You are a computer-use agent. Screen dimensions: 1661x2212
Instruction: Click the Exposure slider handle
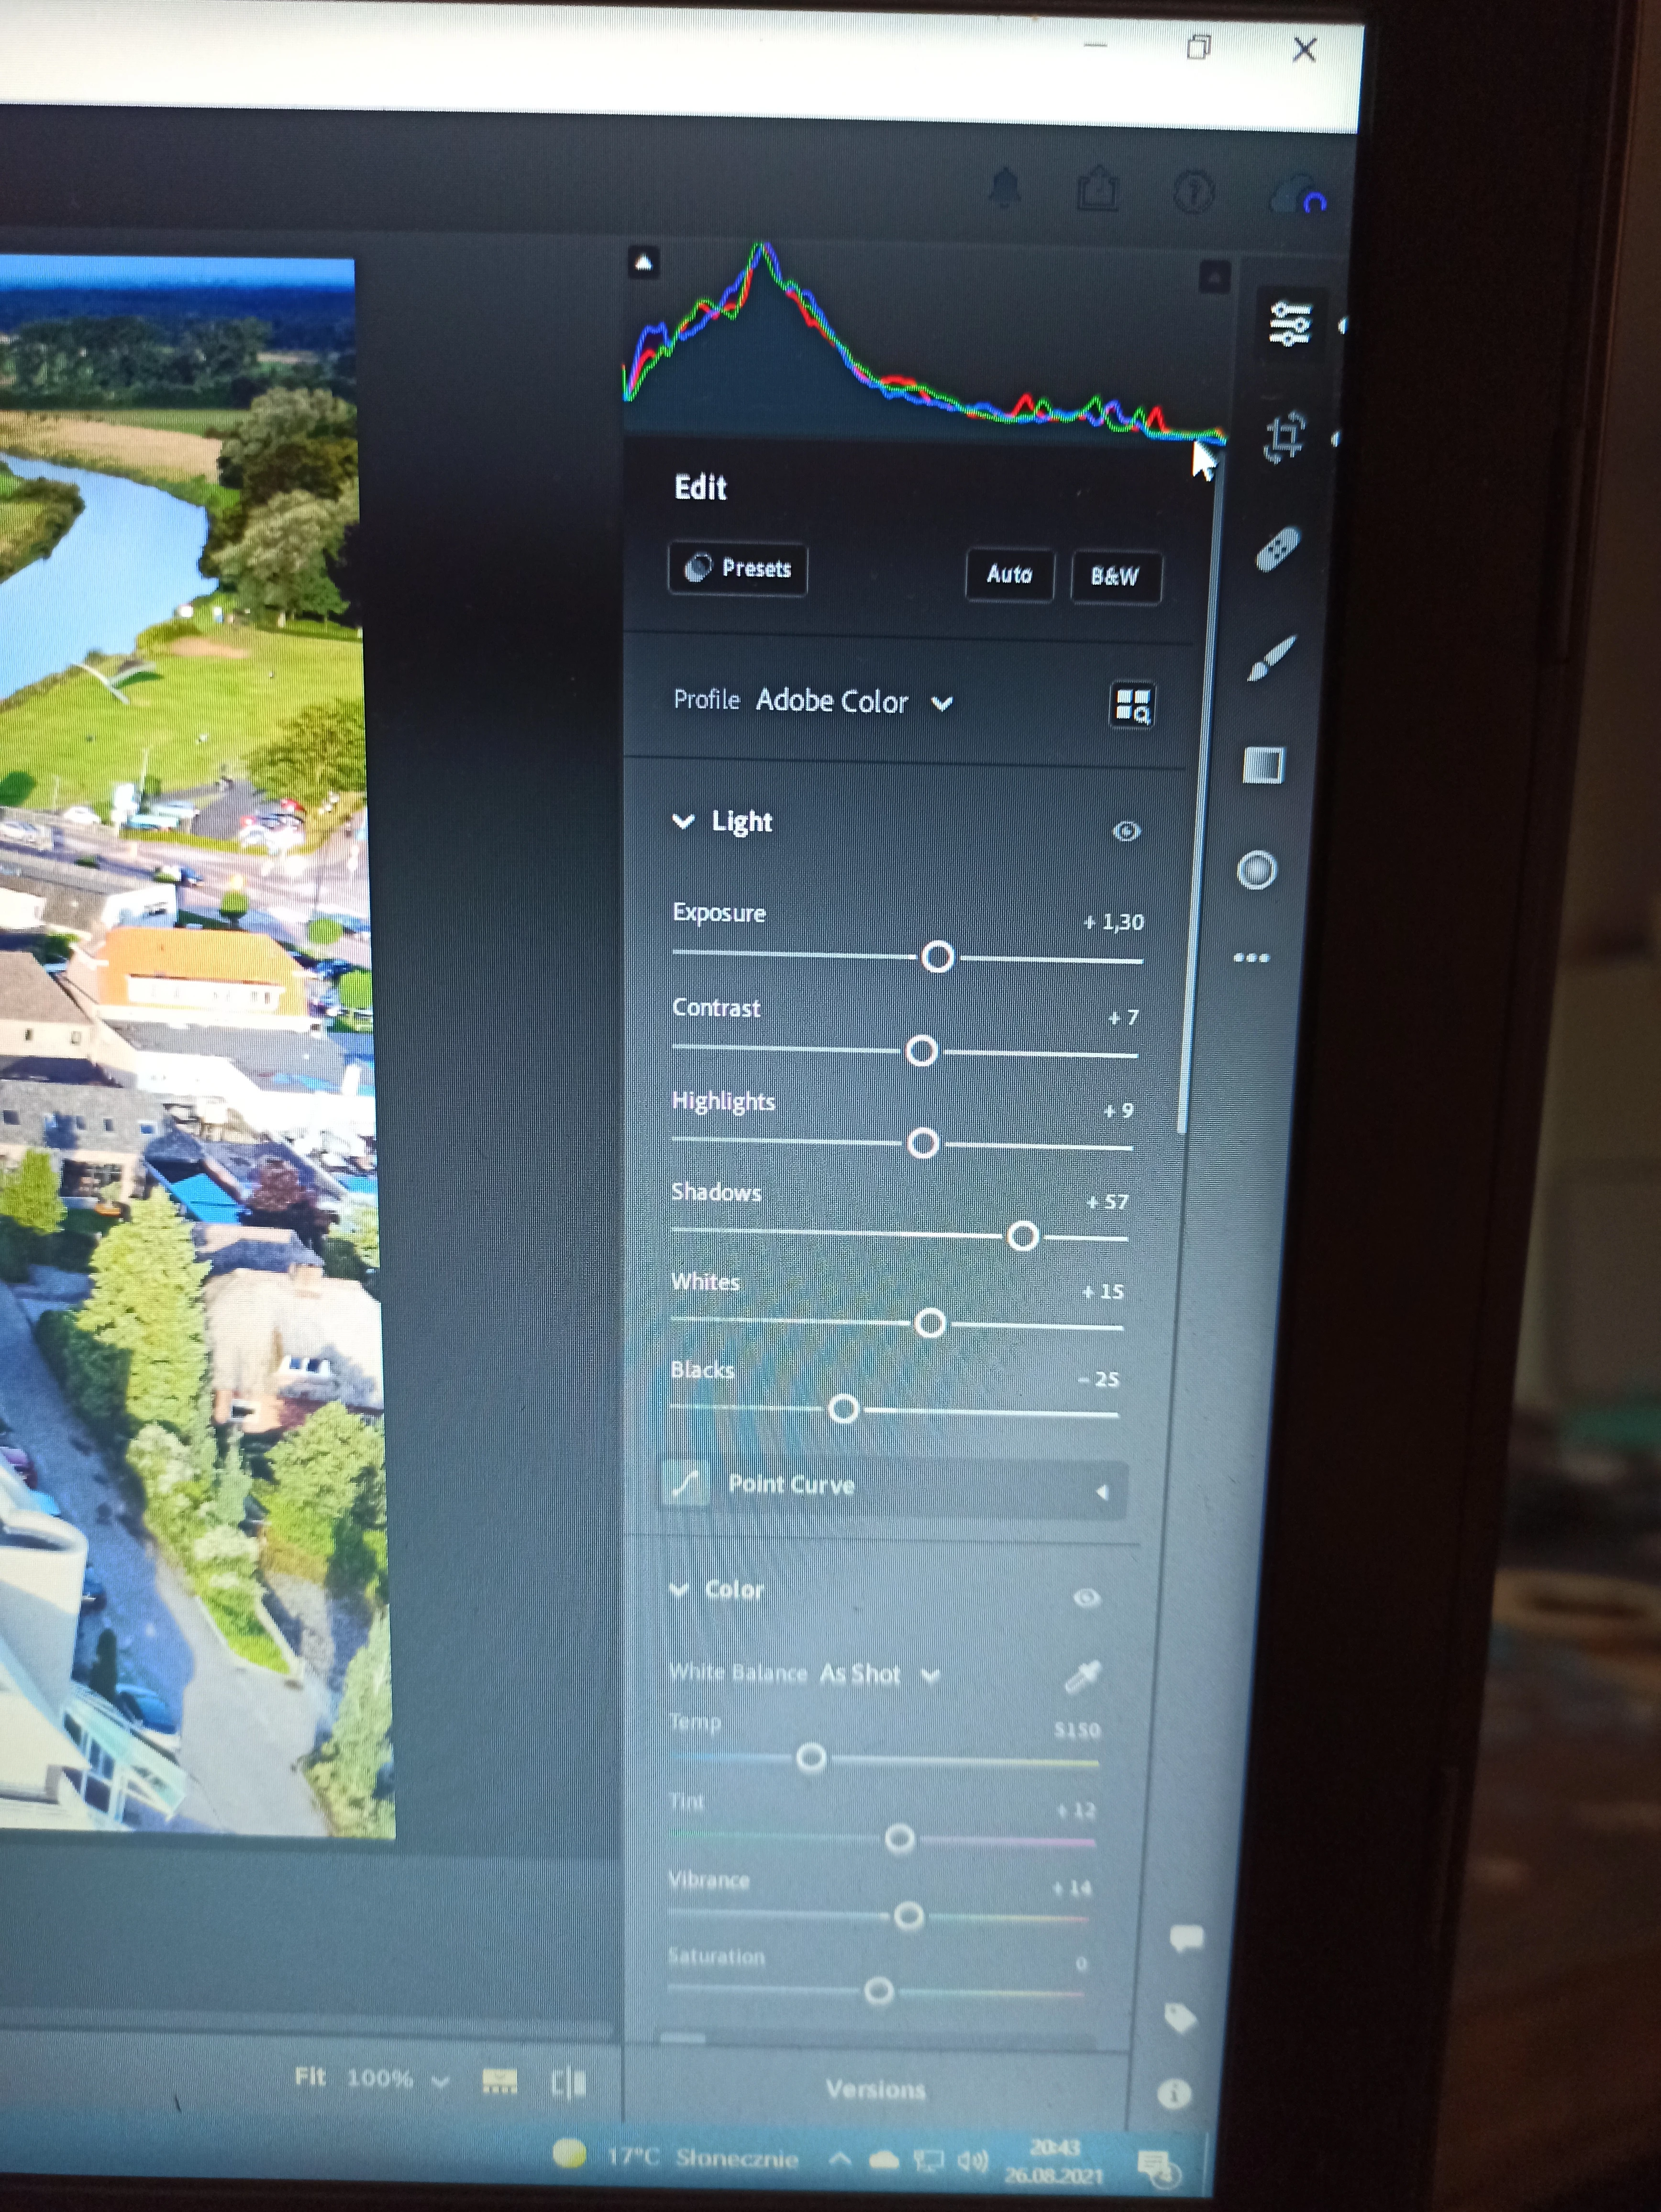click(937, 958)
